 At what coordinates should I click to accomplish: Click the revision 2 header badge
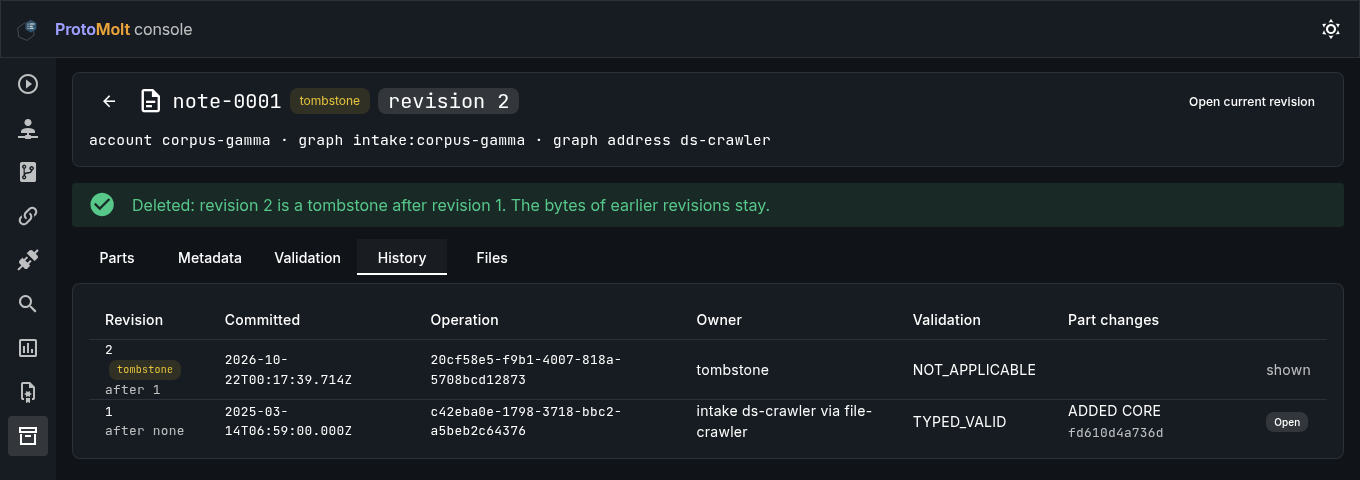(449, 101)
